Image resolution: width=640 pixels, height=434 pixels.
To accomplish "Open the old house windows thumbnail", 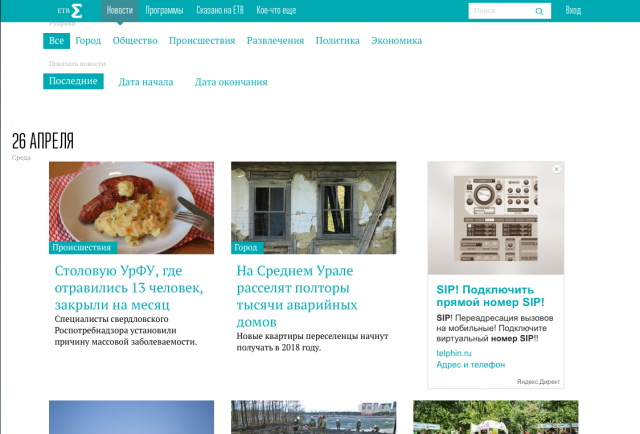I will (313, 207).
